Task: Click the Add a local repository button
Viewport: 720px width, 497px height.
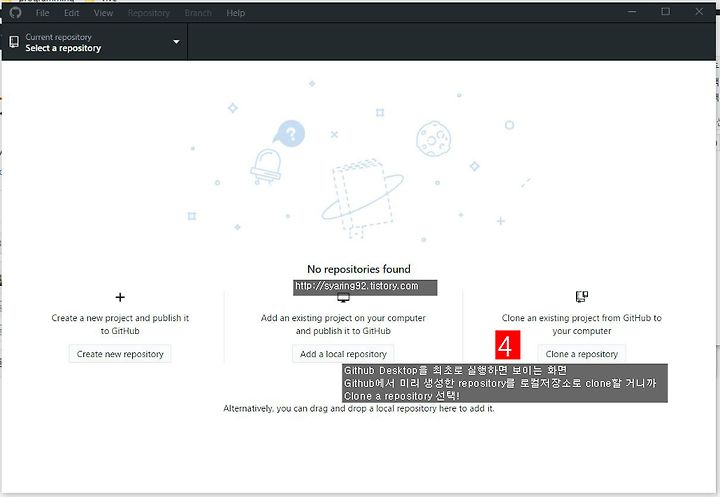Action: pos(343,354)
